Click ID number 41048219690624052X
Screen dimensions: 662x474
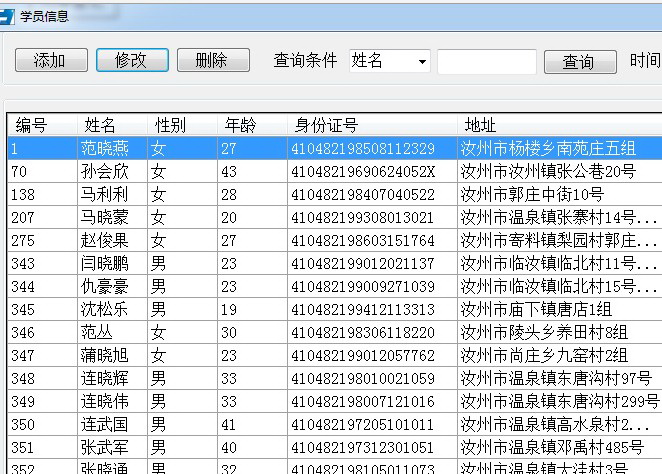coord(363,171)
